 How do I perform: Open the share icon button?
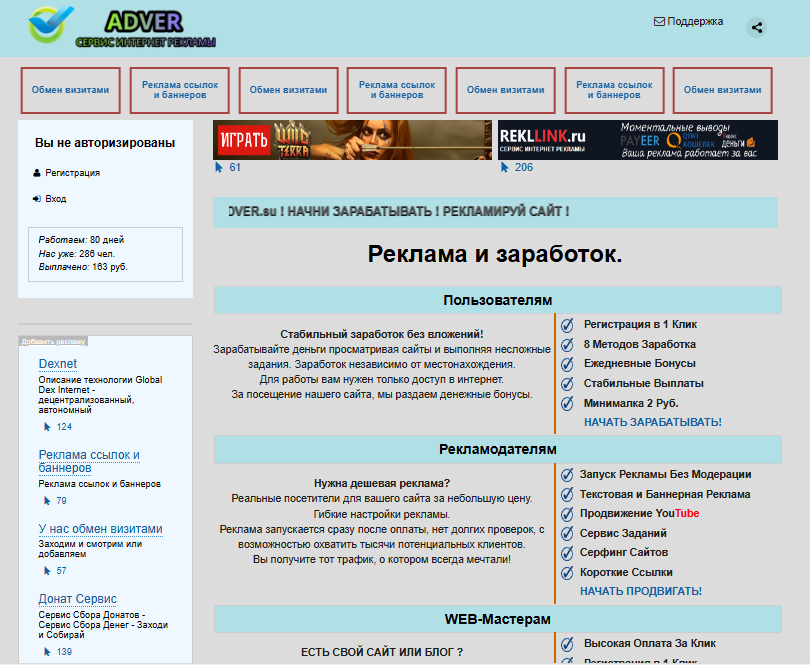pos(757,27)
